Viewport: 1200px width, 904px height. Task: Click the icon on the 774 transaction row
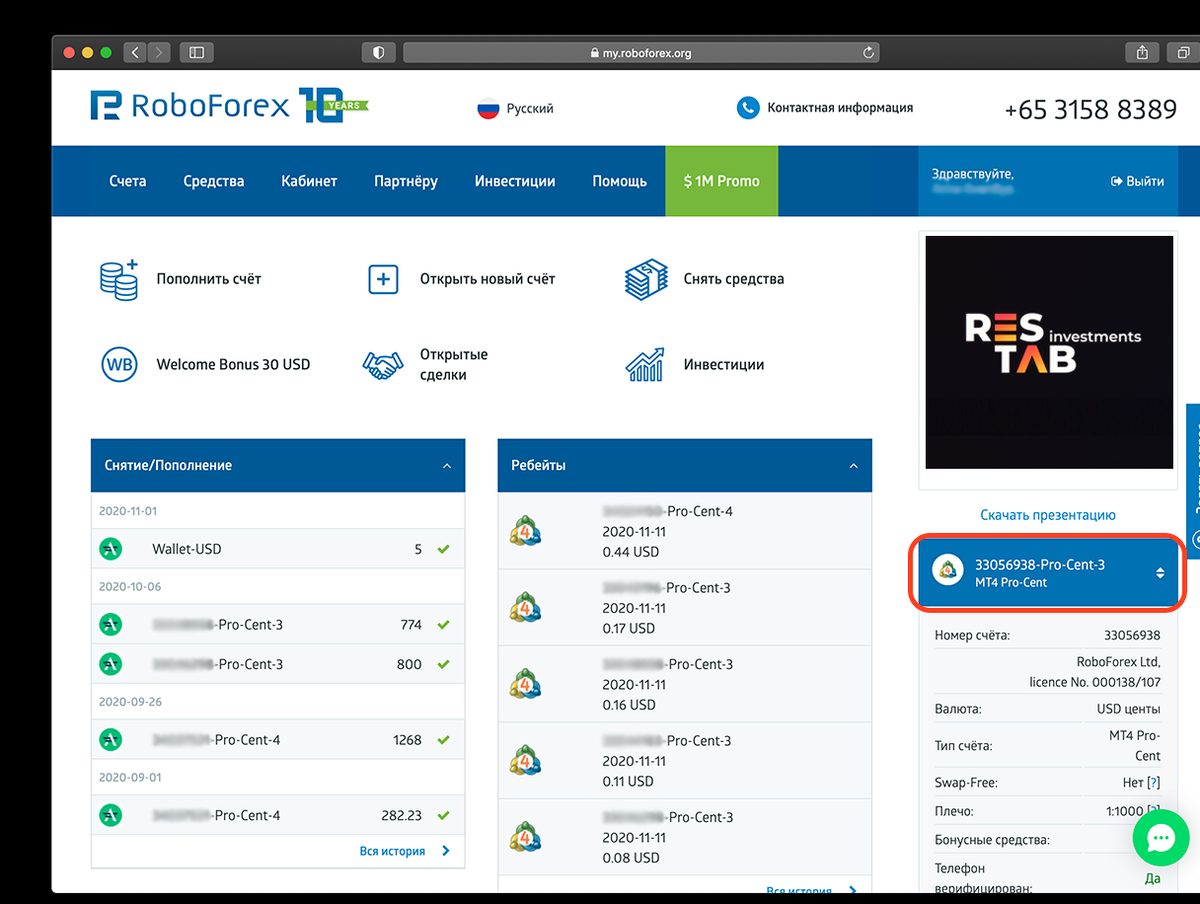tap(110, 625)
